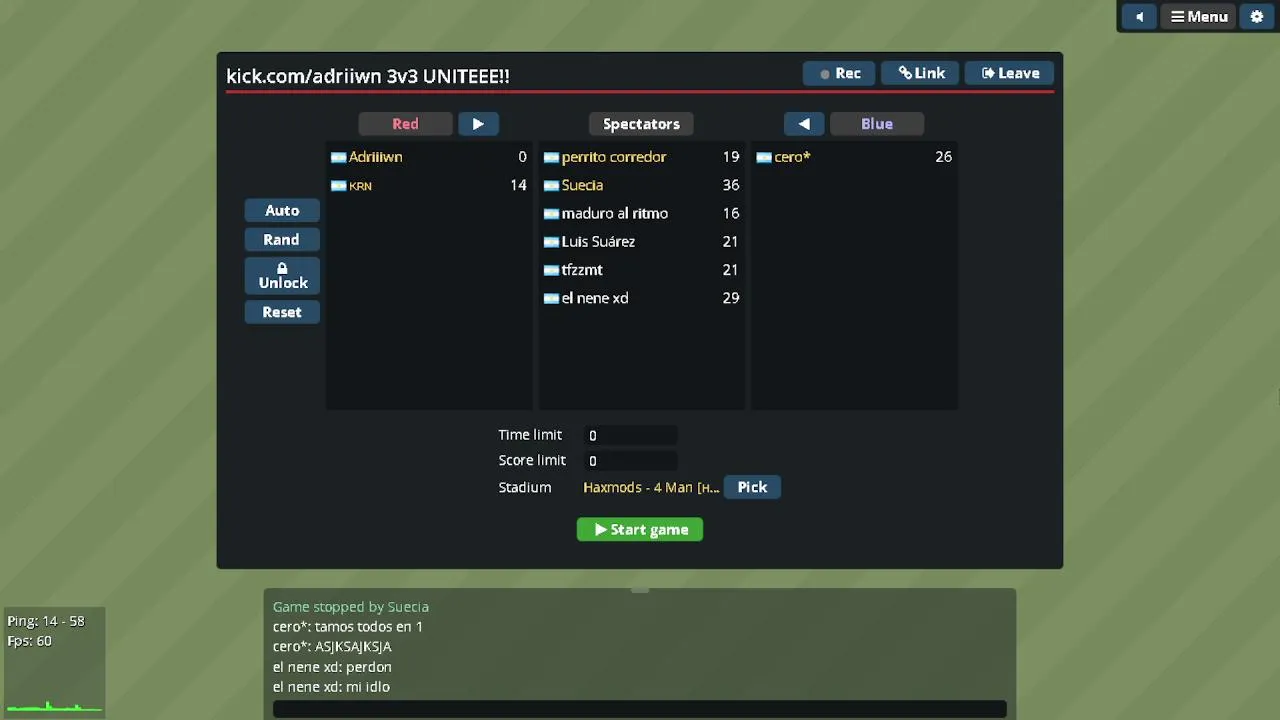The width and height of the screenshot is (1280, 720).
Task: Click the Fps: 60 readout
Action: [x=29, y=641]
